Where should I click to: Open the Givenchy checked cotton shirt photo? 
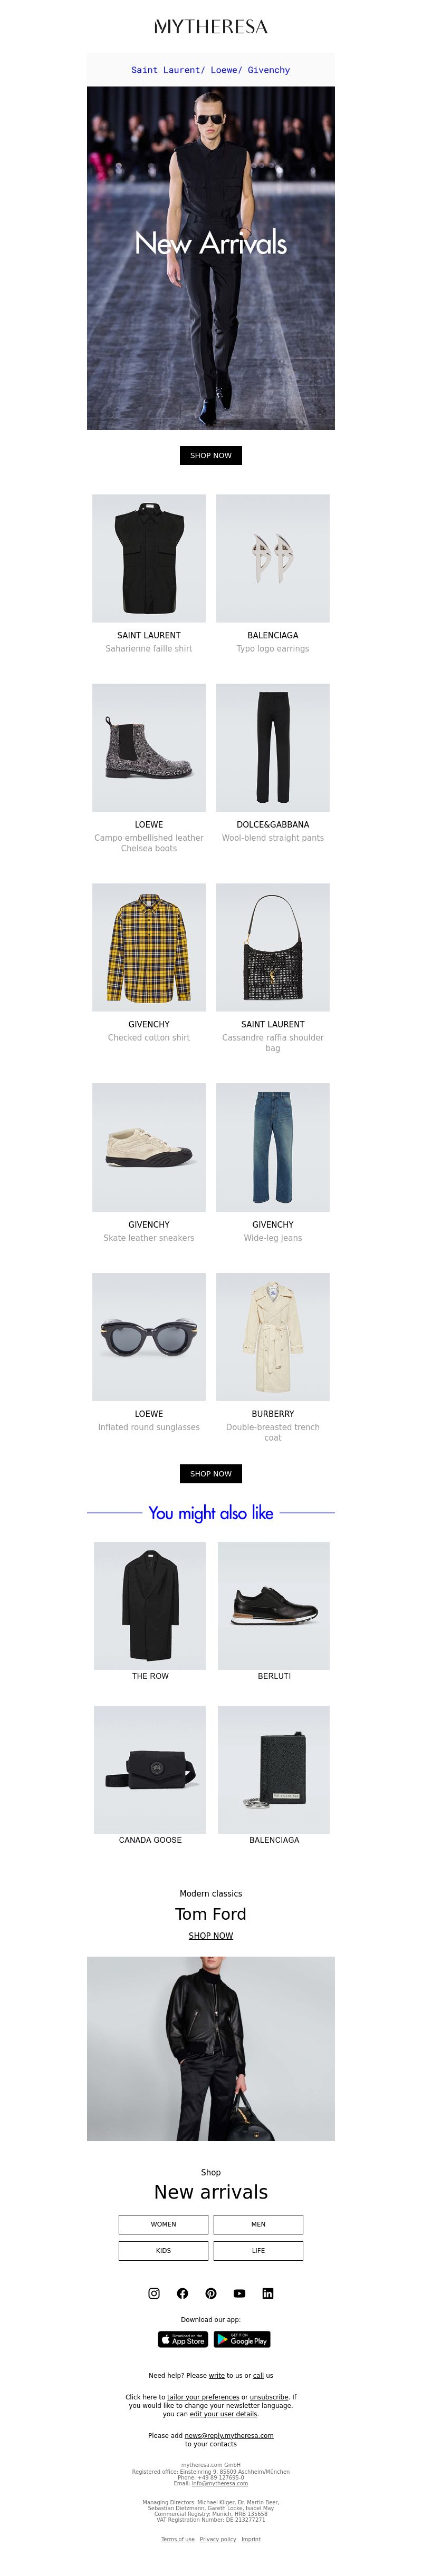(149, 947)
